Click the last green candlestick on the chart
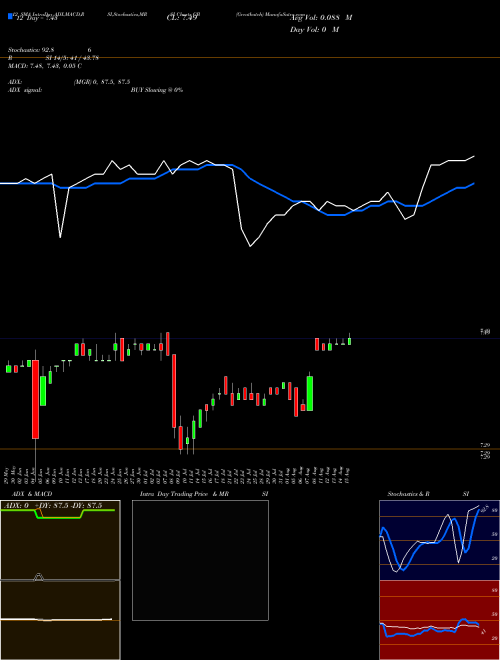This screenshot has height=660, width=500. click(x=349, y=341)
